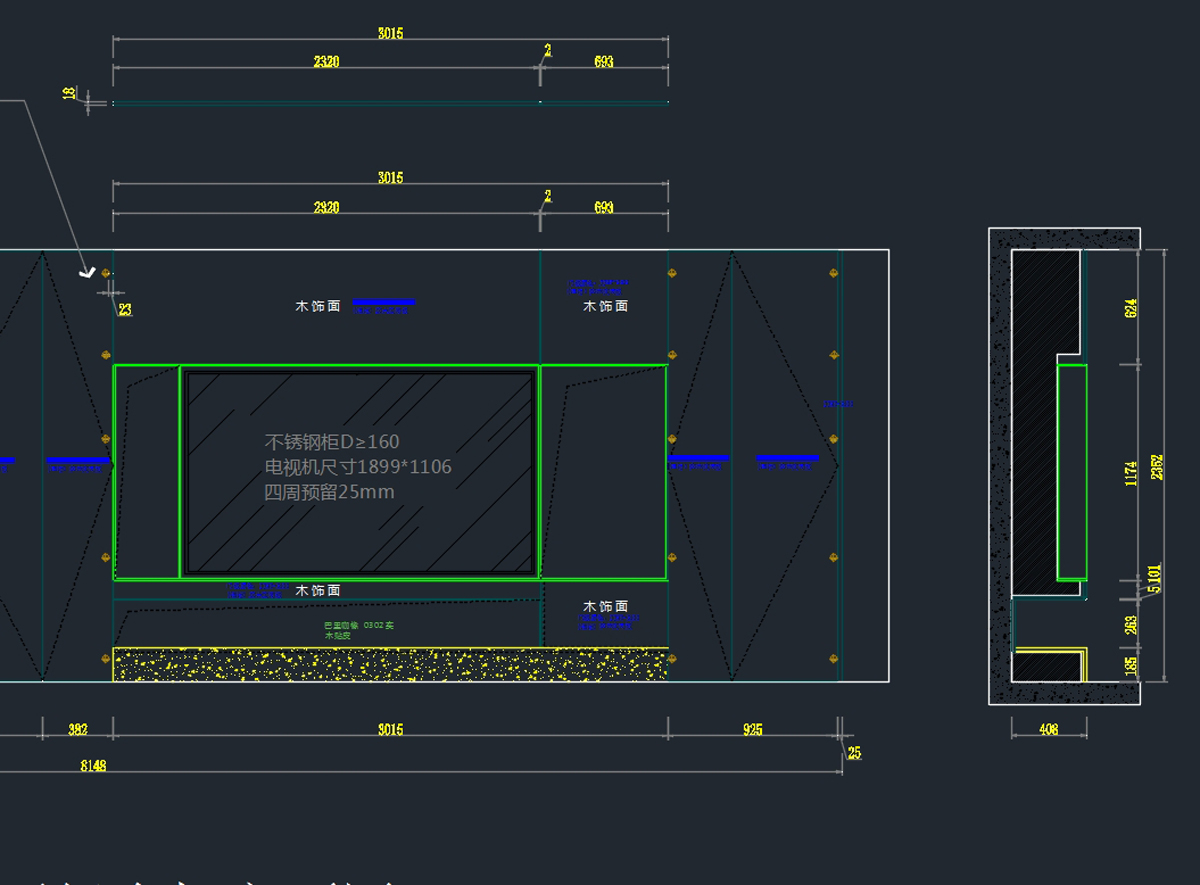The image size is (1200, 885).
Task: Select the green material note above stone strip
Action: (x=359, y=630)
